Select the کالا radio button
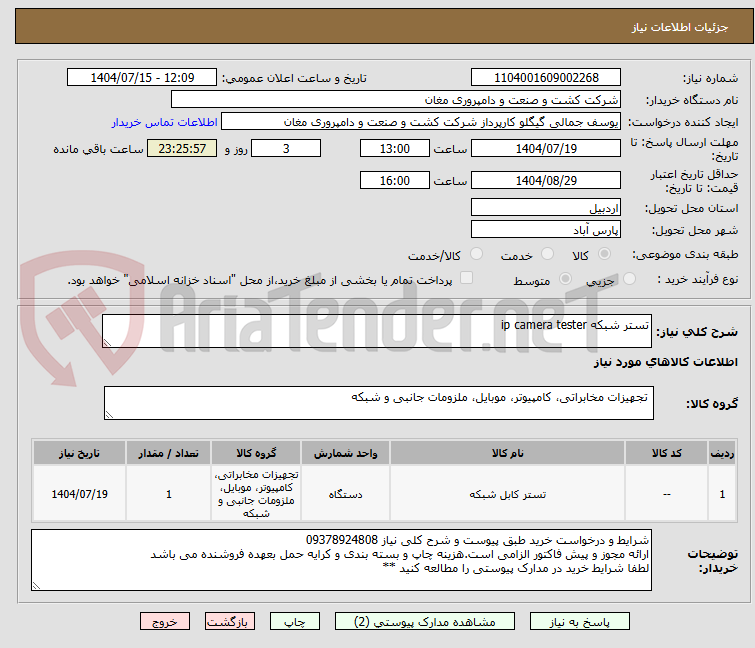The image size is (755, 648). point(604,254)
